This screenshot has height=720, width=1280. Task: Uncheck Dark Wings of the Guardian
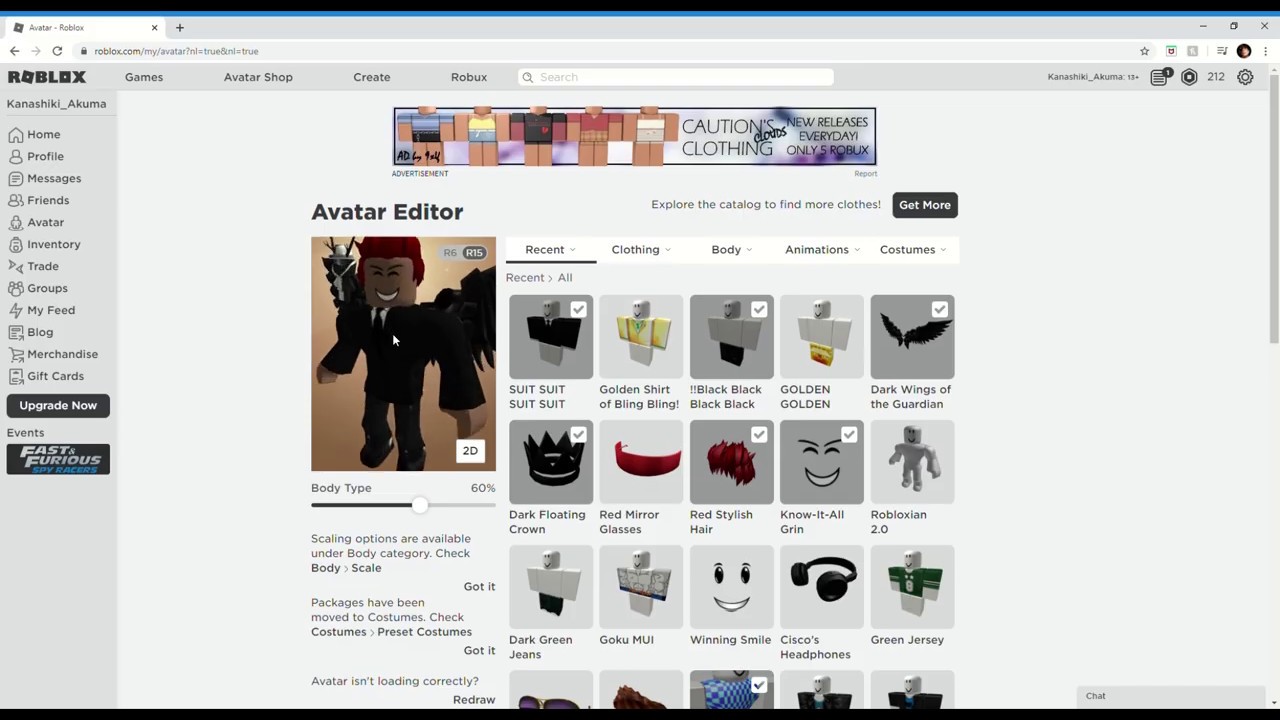(x=939, y=310)
